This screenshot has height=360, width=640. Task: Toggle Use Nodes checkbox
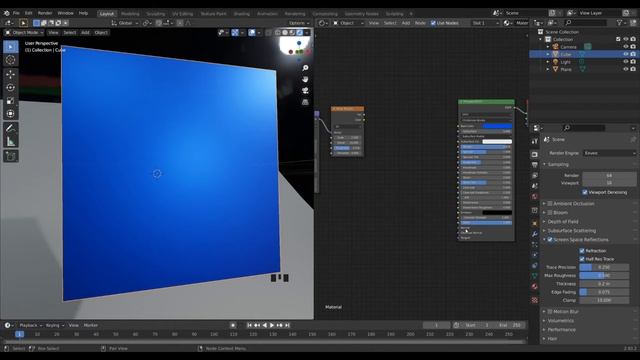click(x=433, y=23)
